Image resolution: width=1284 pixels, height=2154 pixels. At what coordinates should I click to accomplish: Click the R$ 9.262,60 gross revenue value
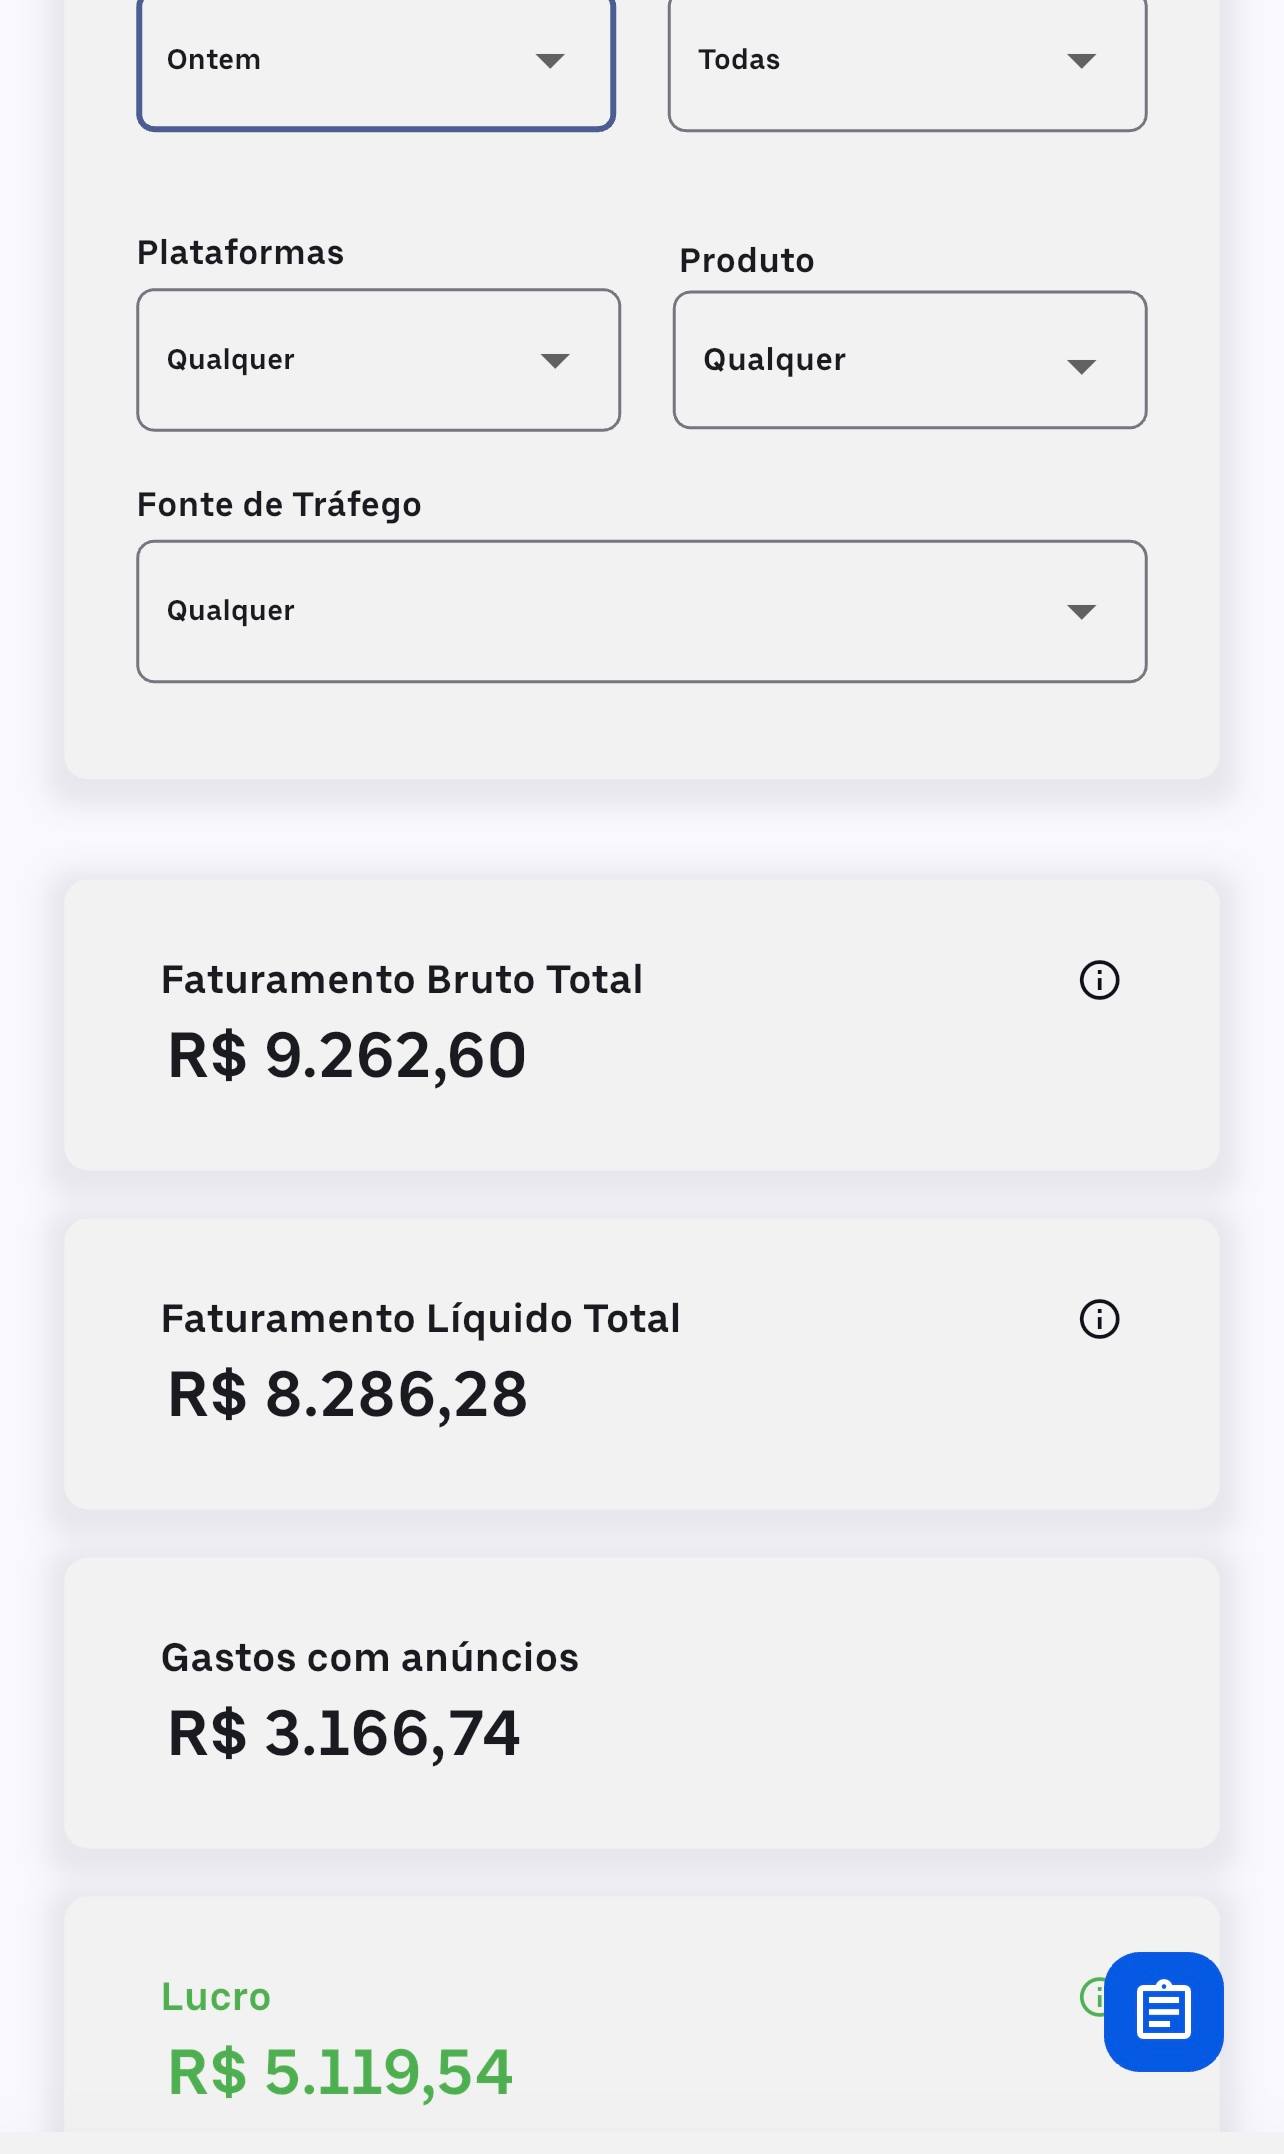(x=347, y=1056)
